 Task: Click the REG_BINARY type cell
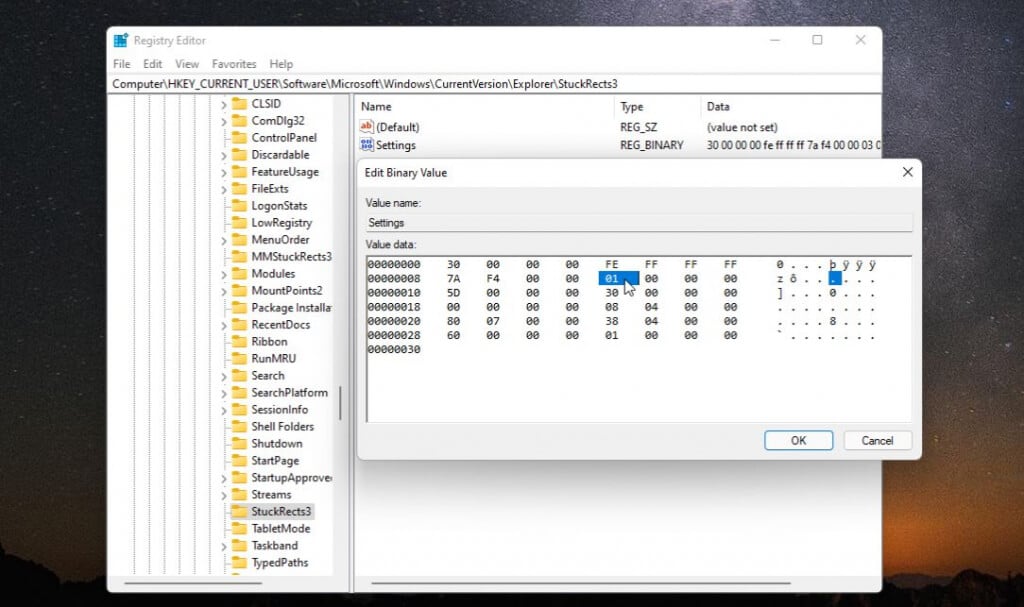(651, 145)
